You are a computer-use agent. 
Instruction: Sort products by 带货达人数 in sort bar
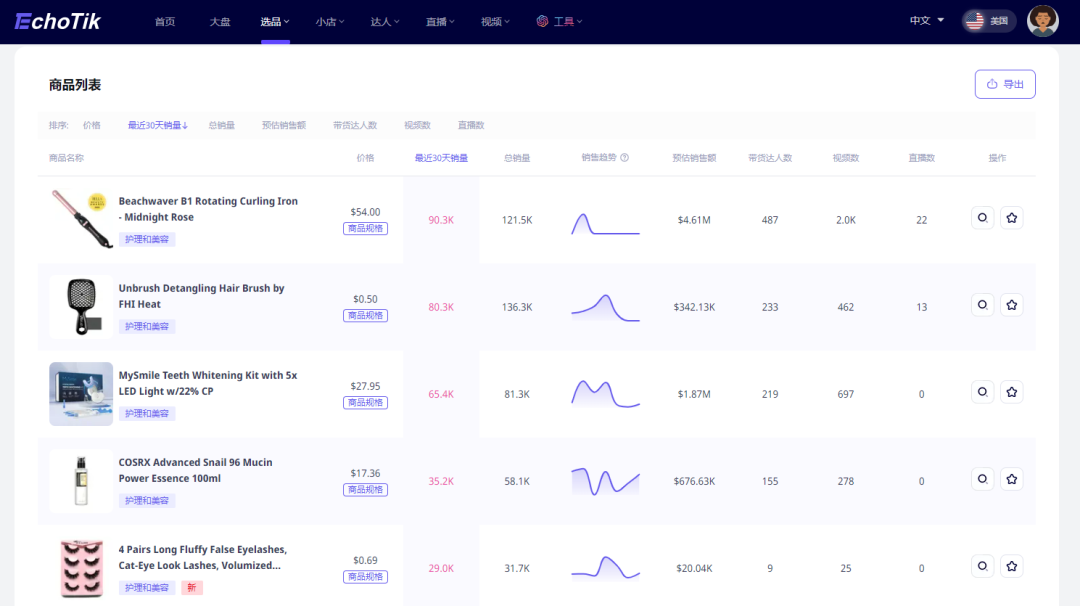pos(355,125)
